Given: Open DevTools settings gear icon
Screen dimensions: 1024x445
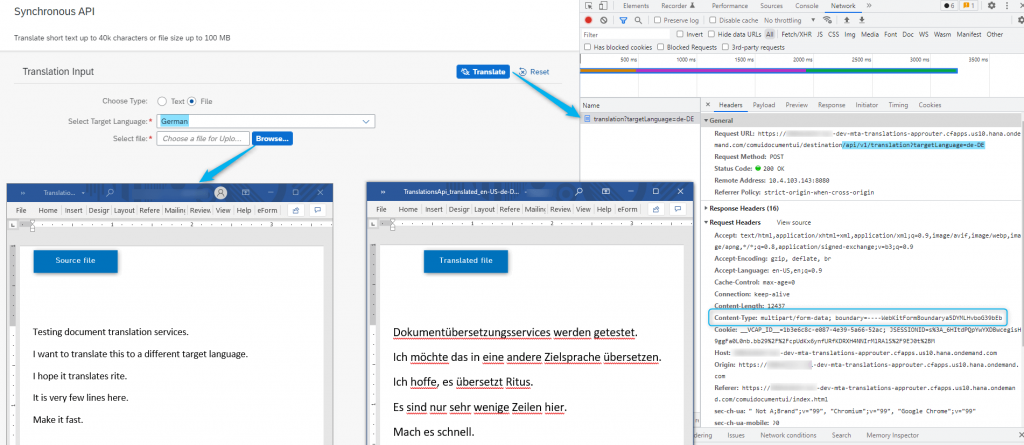Looking at the screenshot, I should (x=991, y=6).
